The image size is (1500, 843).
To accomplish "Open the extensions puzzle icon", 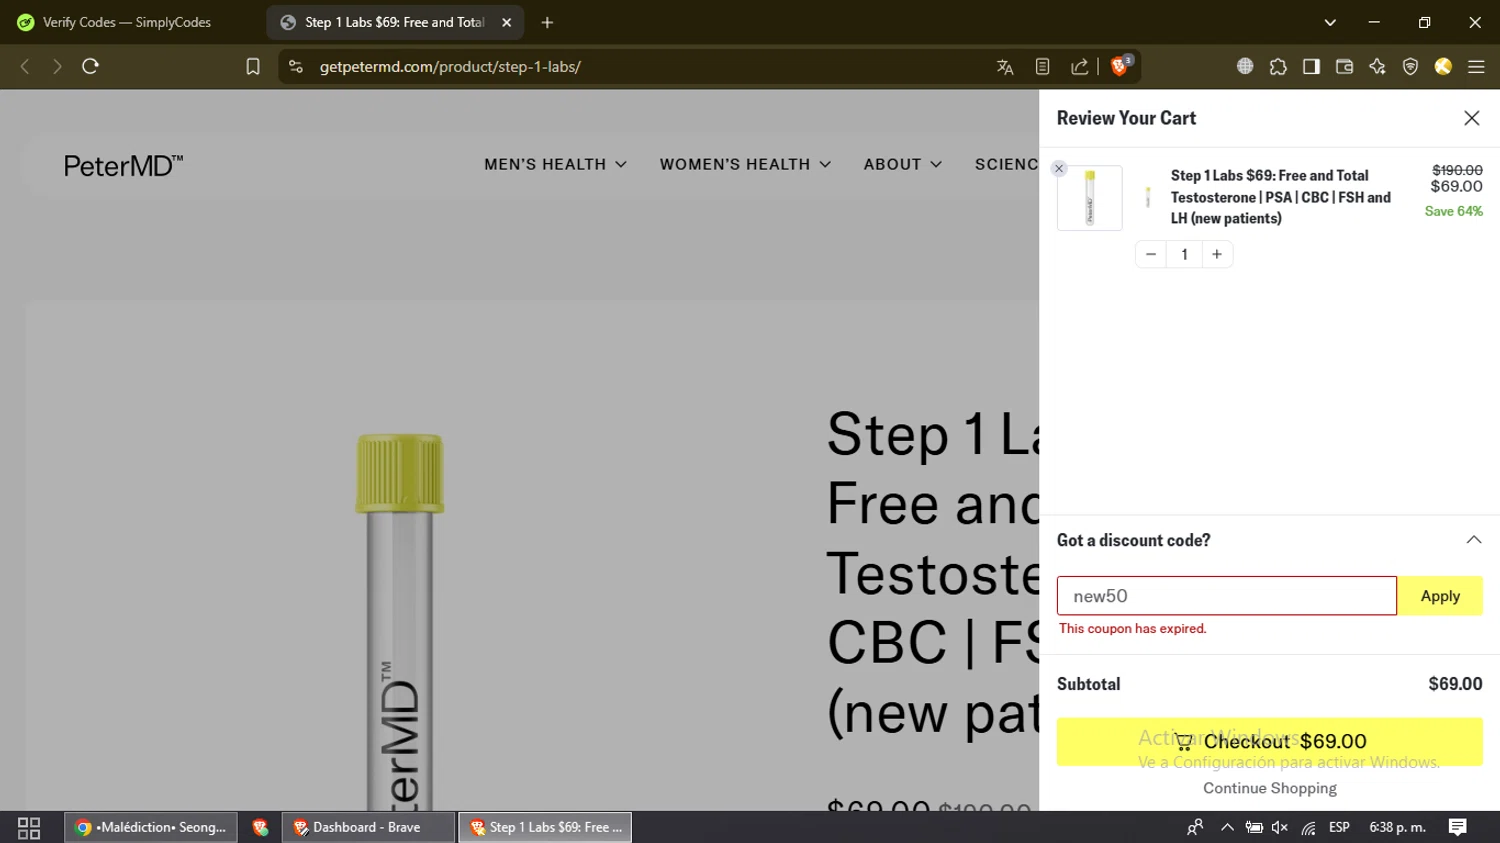I will click(x=1278, y=67).
